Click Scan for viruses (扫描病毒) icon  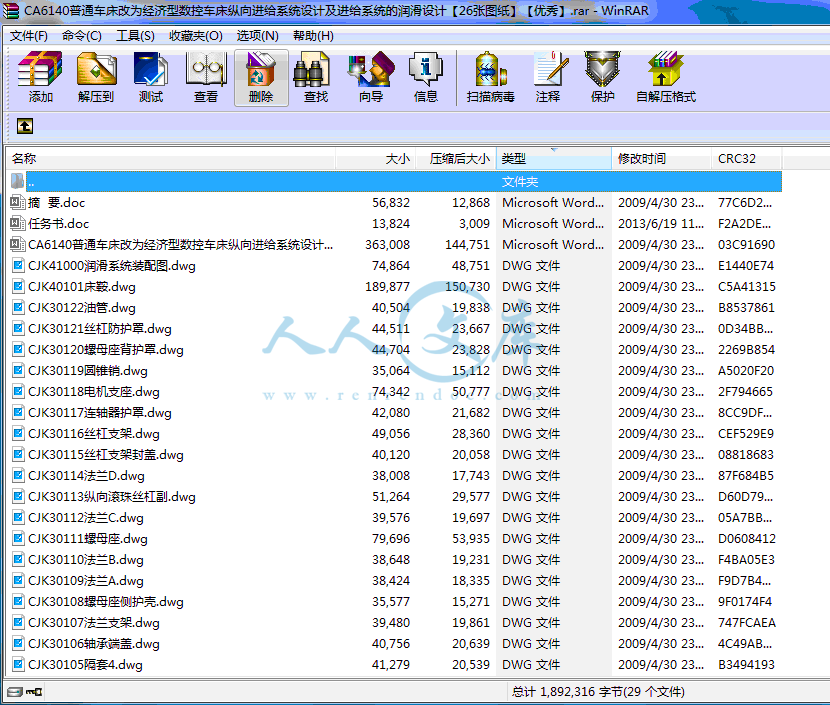[491, 70]
